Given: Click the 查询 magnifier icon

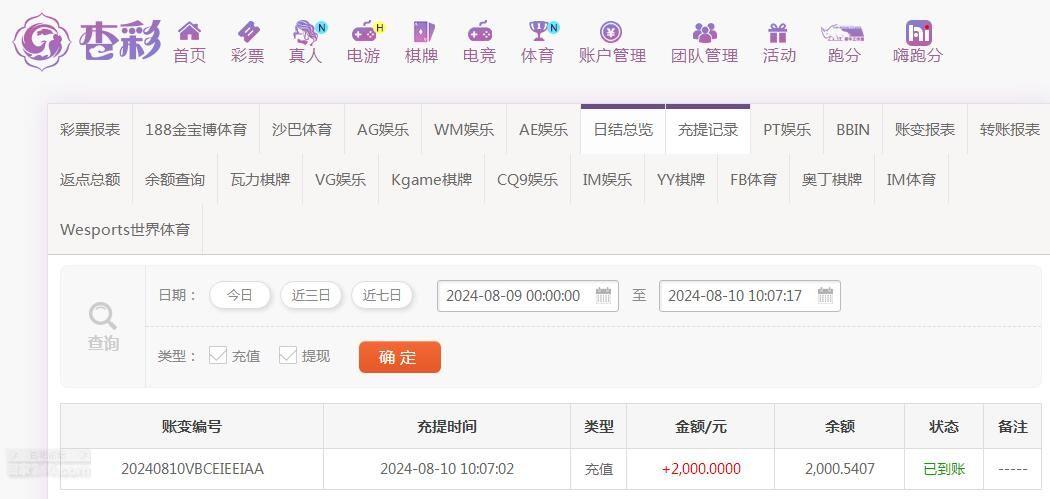Looking at the screenshot, I should 103,315.
